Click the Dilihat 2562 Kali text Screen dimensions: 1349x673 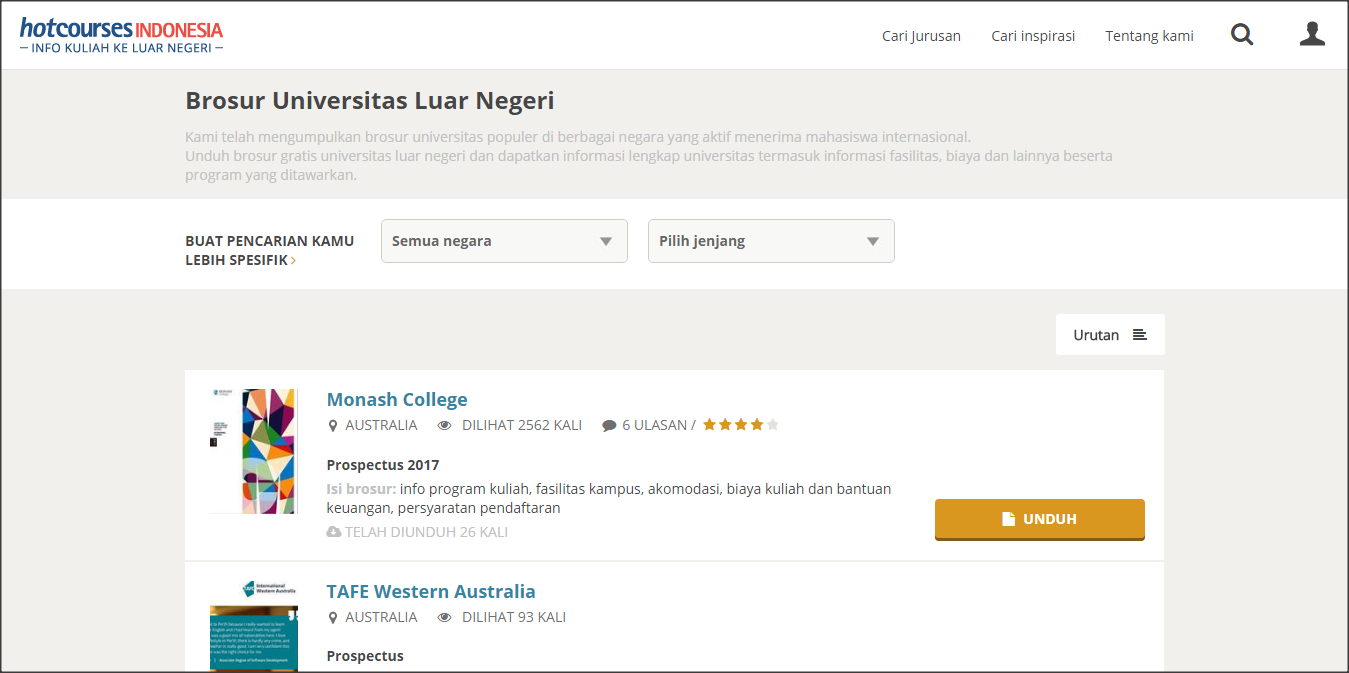pyautogui.click(x=522, y=425)
